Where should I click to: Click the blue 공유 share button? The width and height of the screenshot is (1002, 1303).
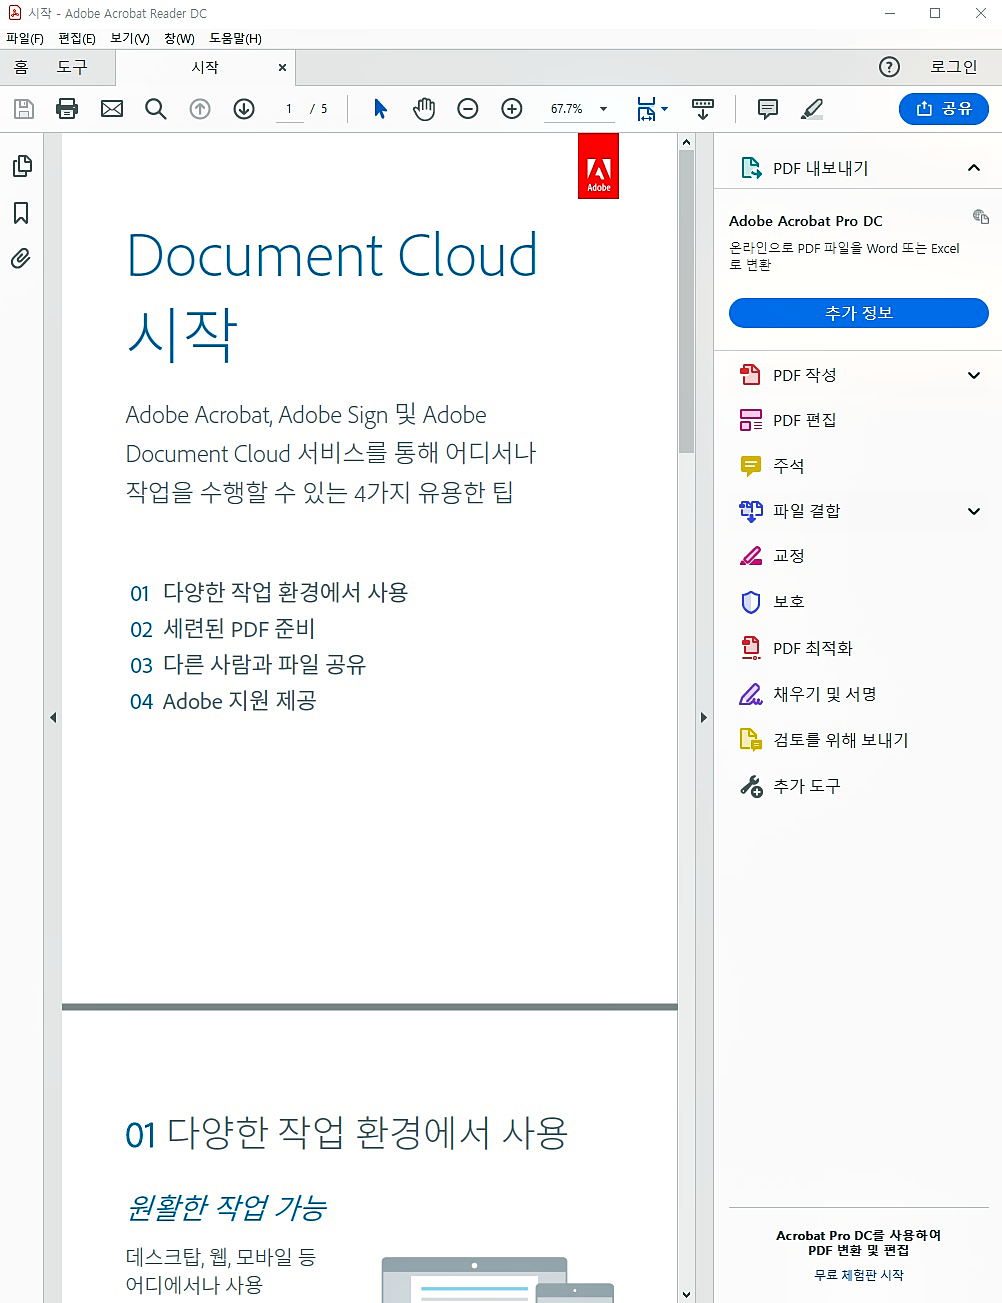[x=944, y=109]
